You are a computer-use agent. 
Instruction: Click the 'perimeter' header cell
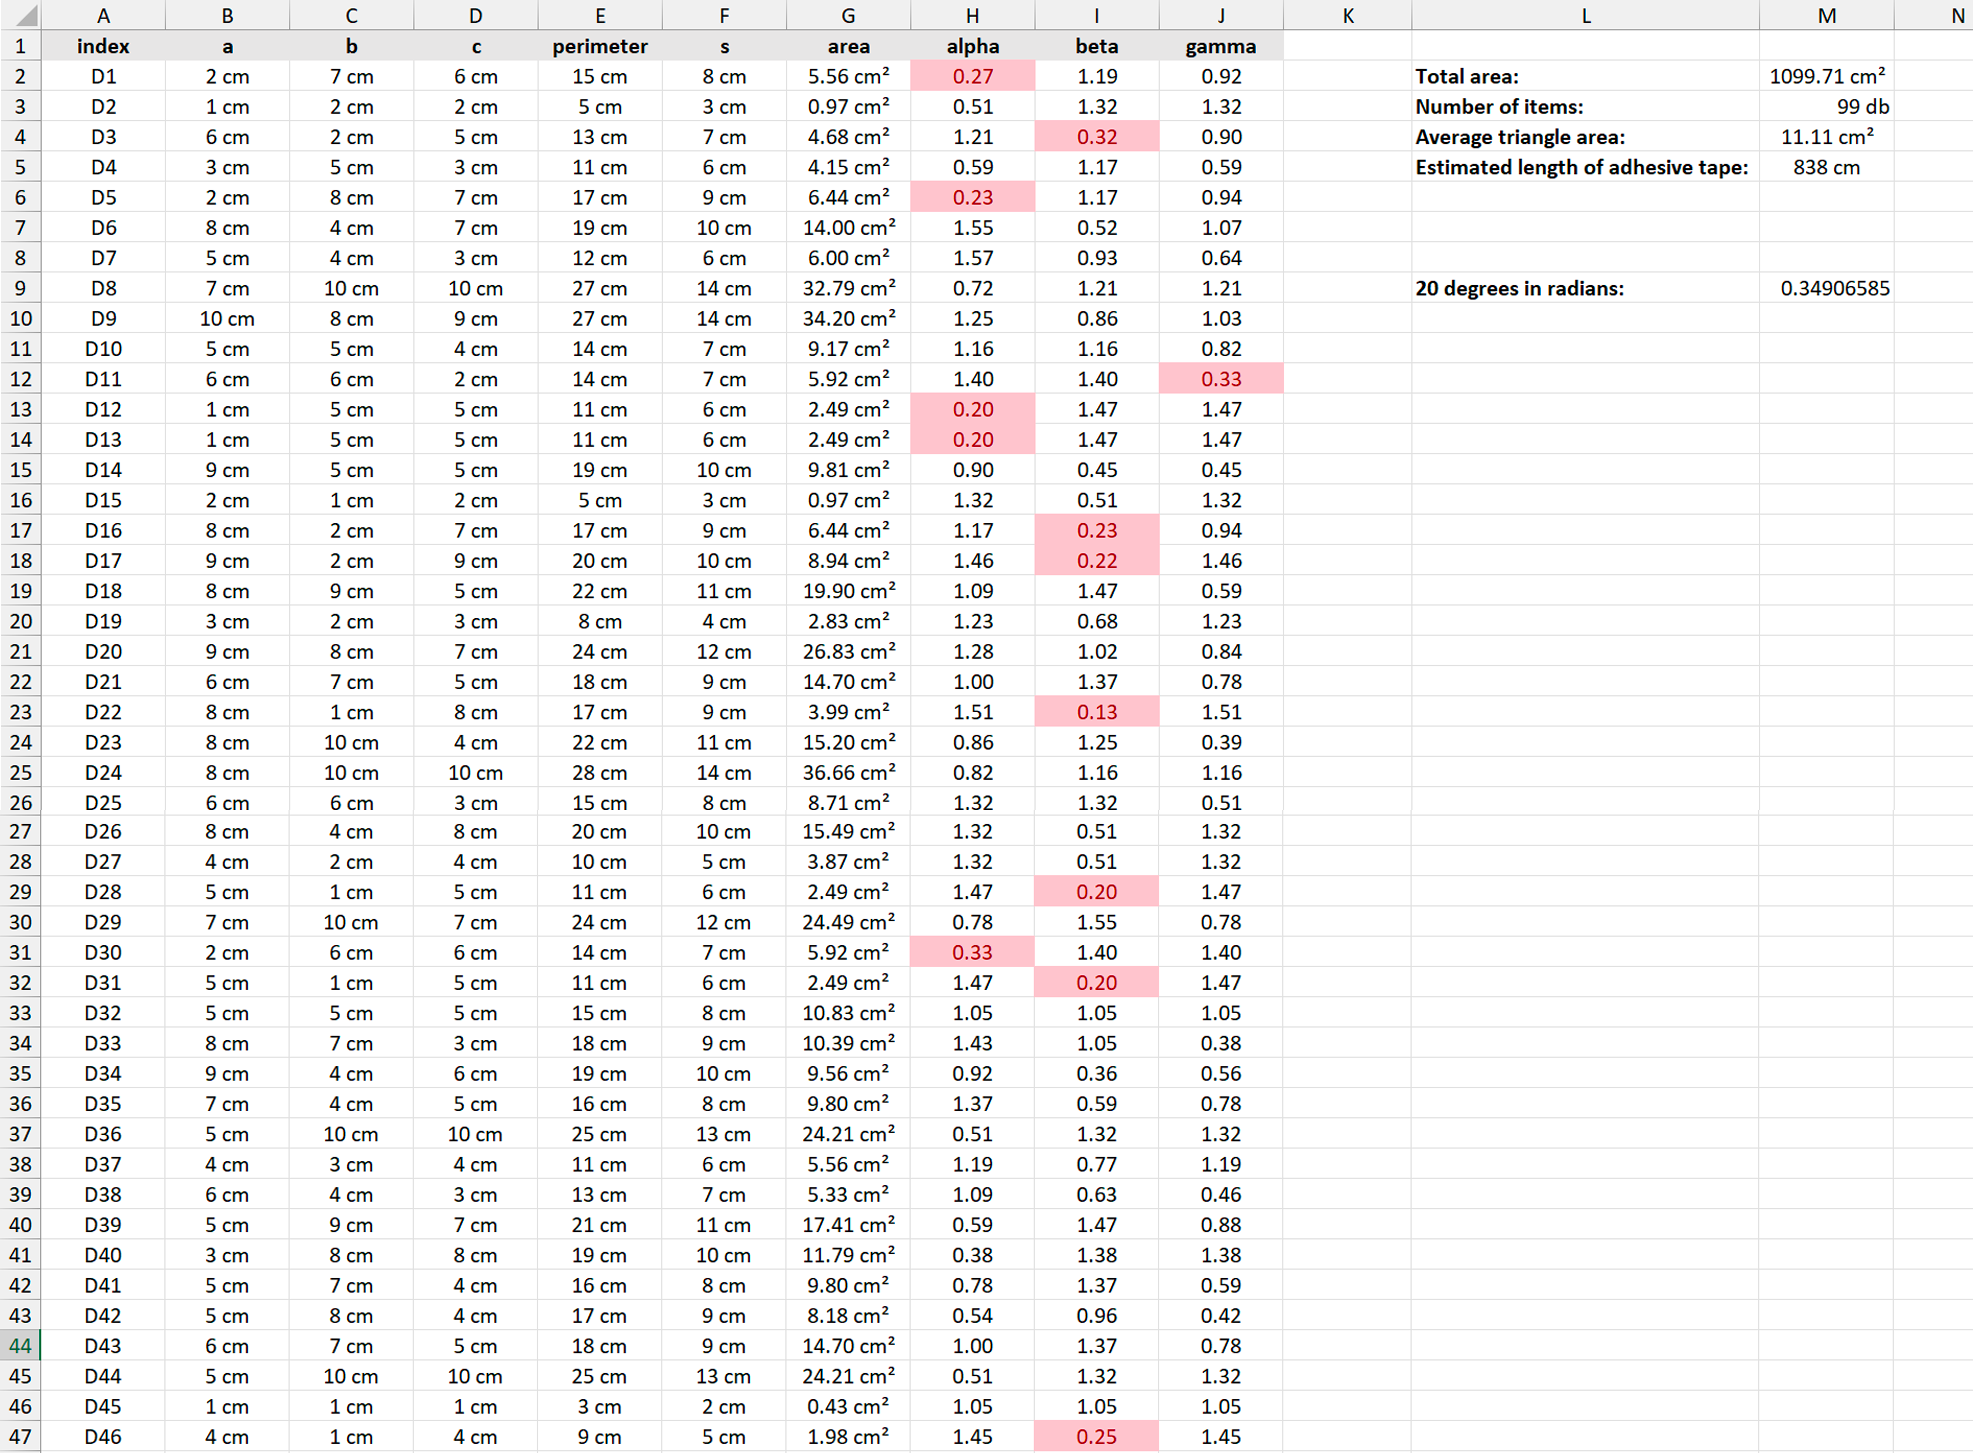point(600,46)
